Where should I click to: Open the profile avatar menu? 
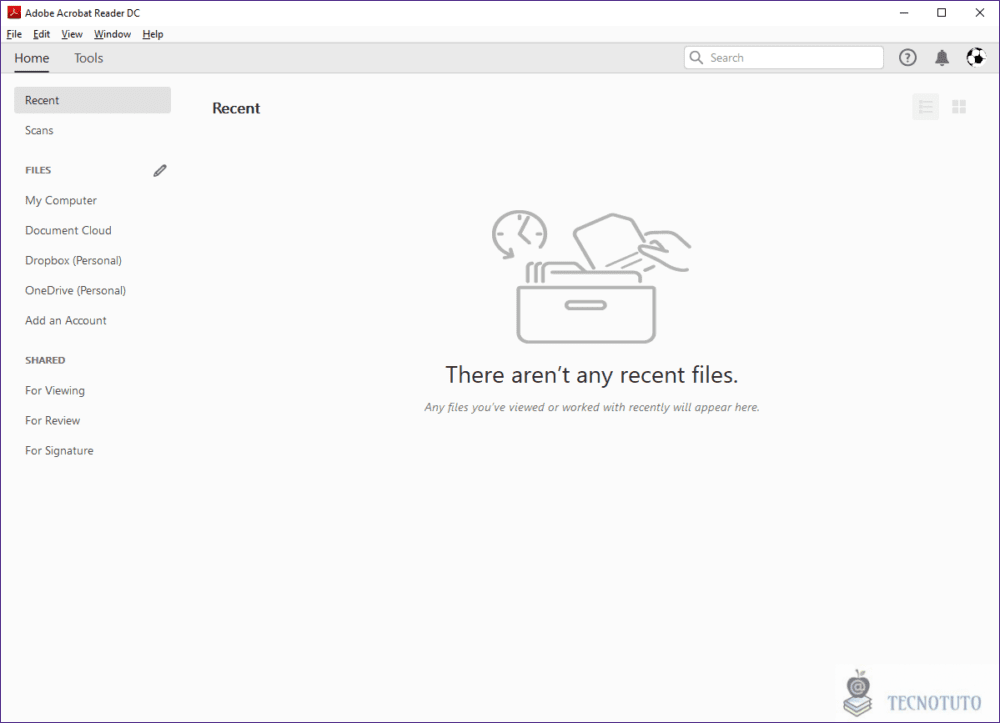[976, 58]
